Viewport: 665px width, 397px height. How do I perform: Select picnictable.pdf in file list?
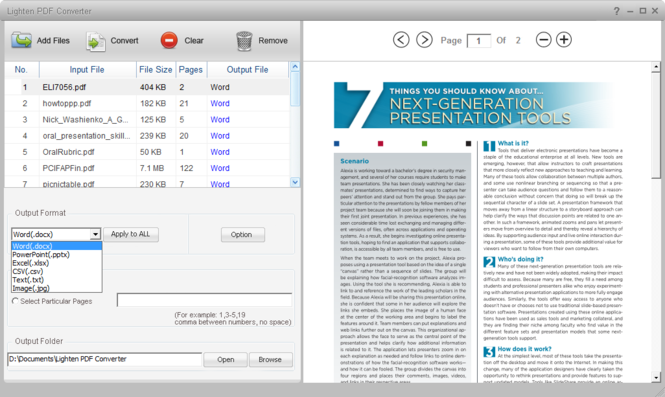coord(68,184)
